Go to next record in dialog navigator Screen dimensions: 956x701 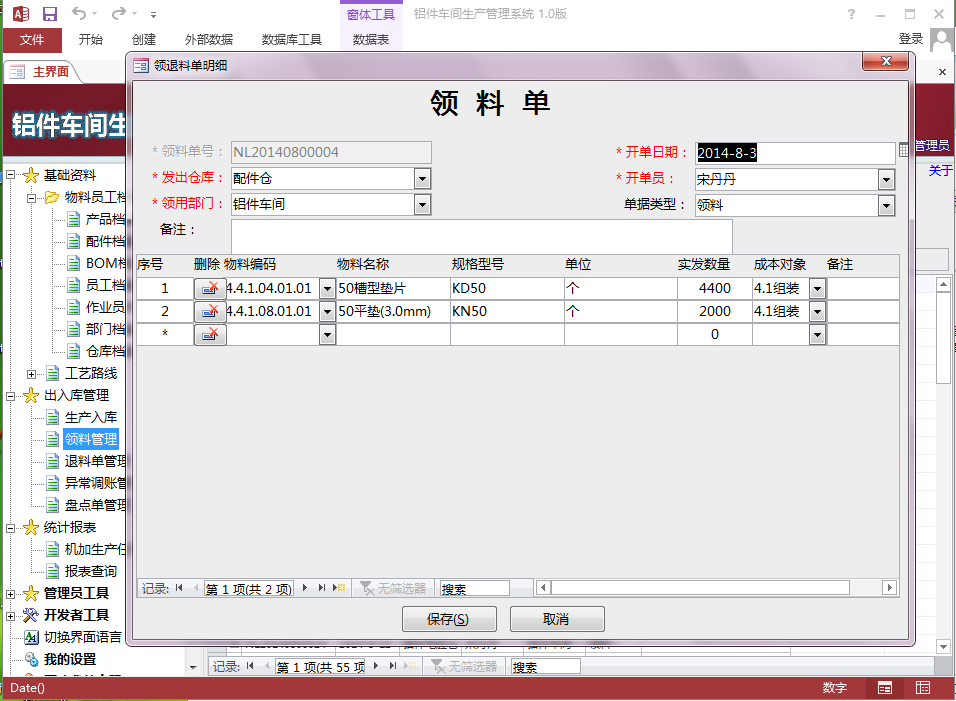pyautogui.click(x=305, y=588)
